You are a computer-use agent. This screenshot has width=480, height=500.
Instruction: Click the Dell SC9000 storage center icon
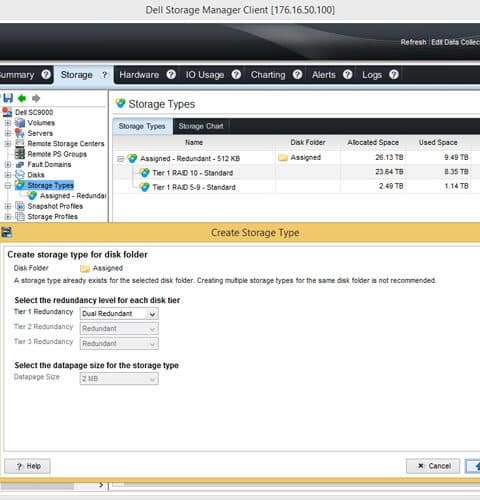click(7, 112)
